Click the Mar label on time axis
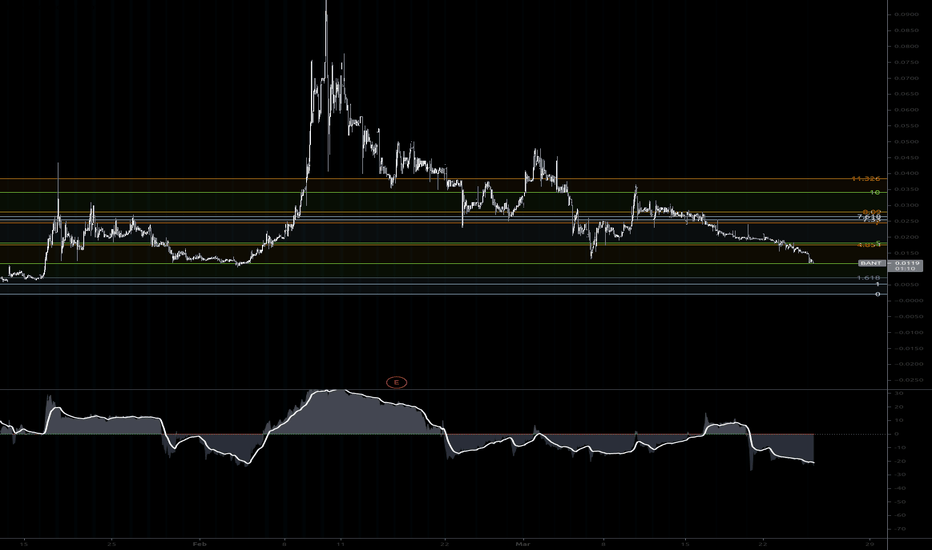The width and height of the screenshot is (932, 550). (522, 543)
